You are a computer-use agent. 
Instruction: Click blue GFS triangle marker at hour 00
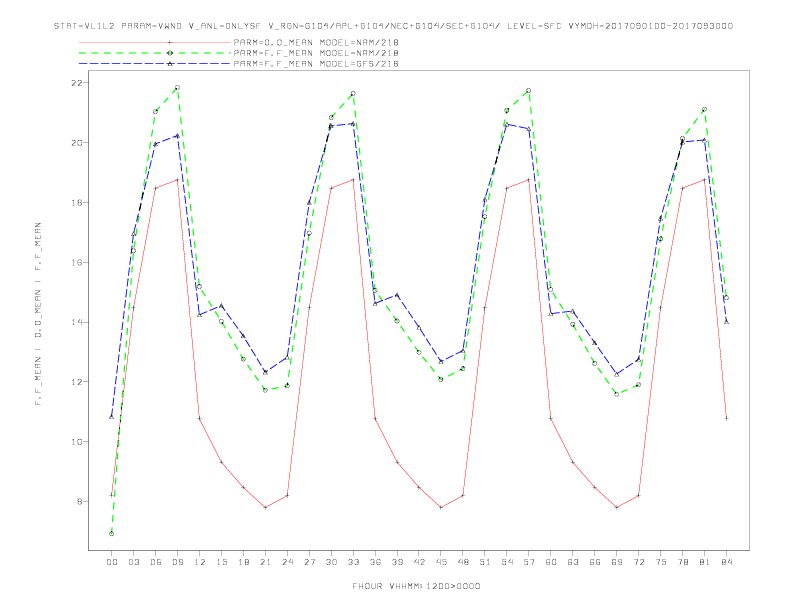(112, 417)
